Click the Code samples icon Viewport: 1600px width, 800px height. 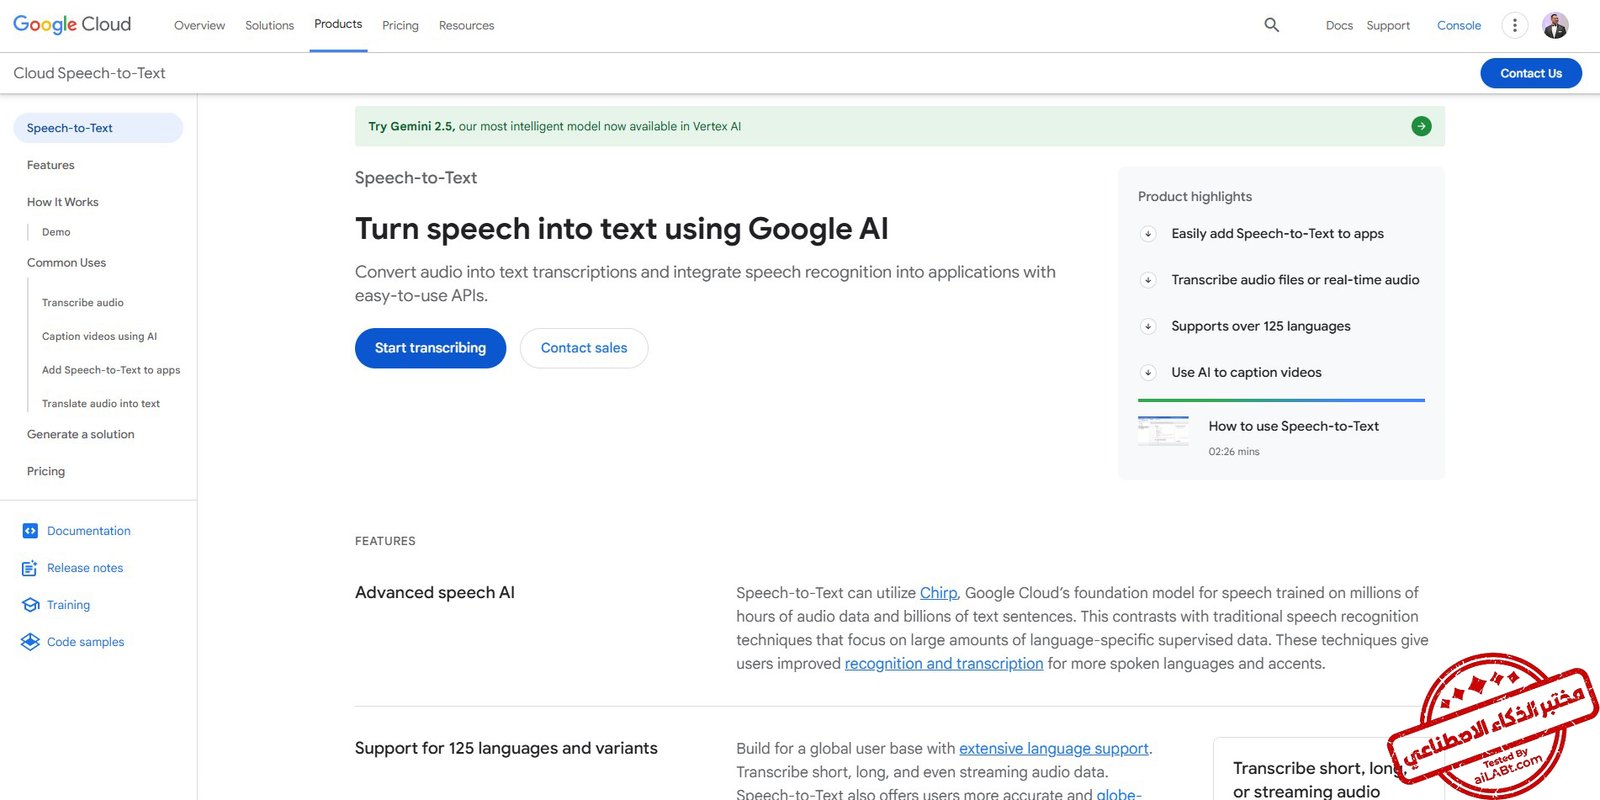point(30,642)
